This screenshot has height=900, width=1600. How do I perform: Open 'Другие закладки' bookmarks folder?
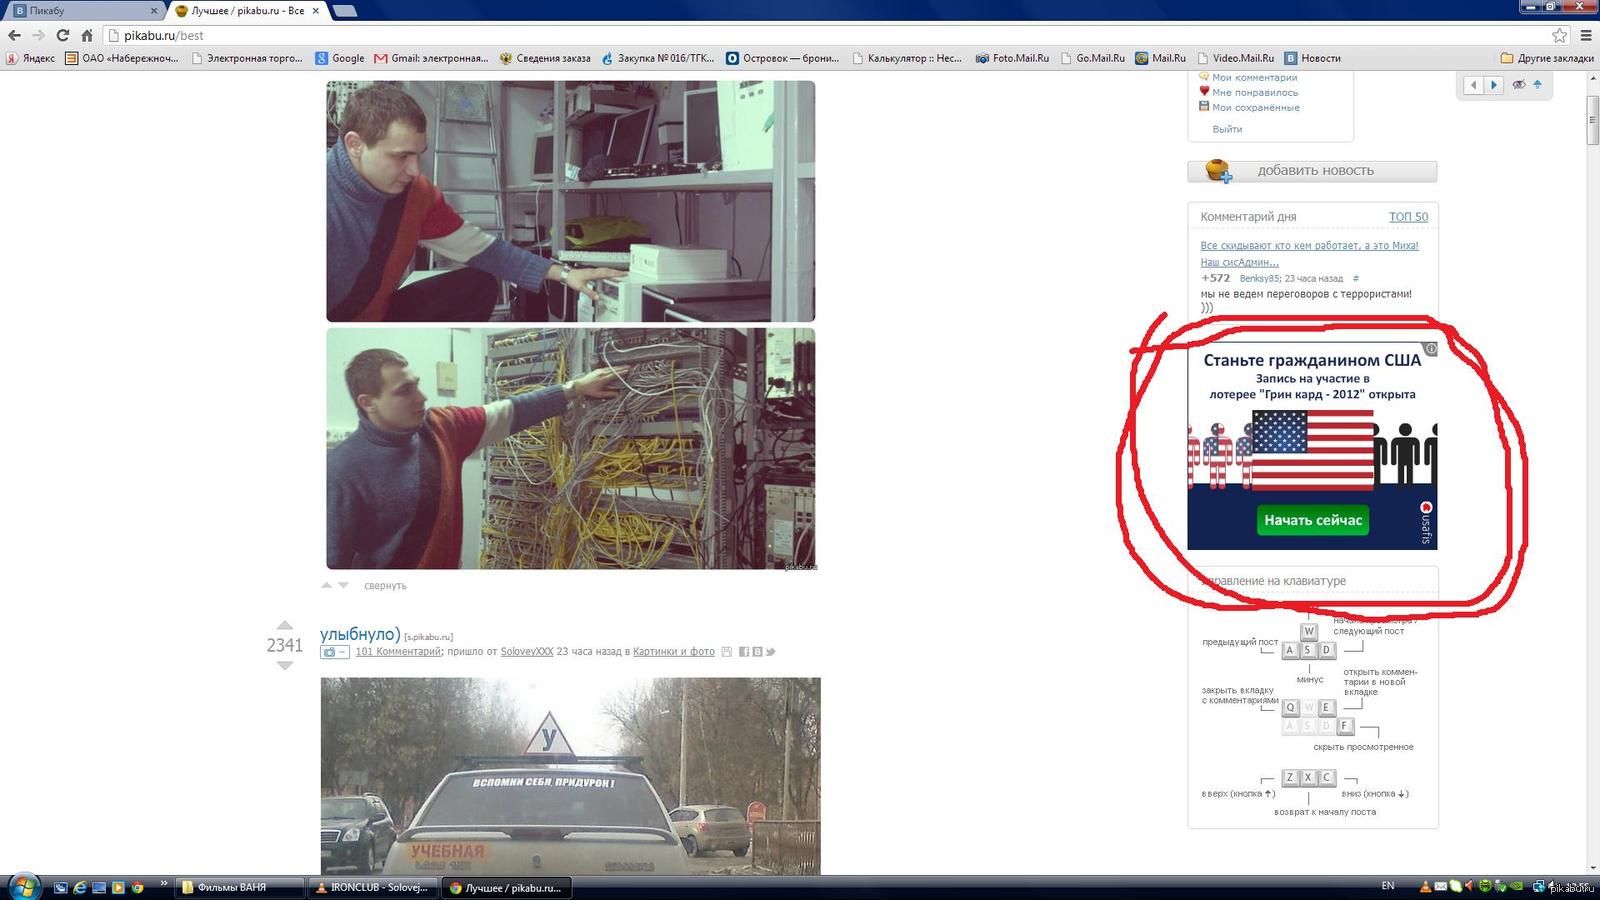tap(1547, 58)
